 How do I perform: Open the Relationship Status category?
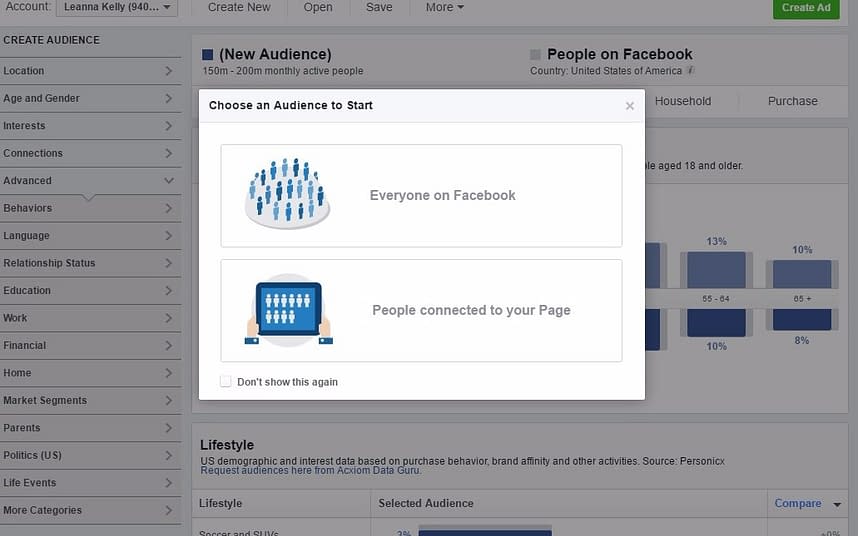pyautogui.click(x=90, y=263)
